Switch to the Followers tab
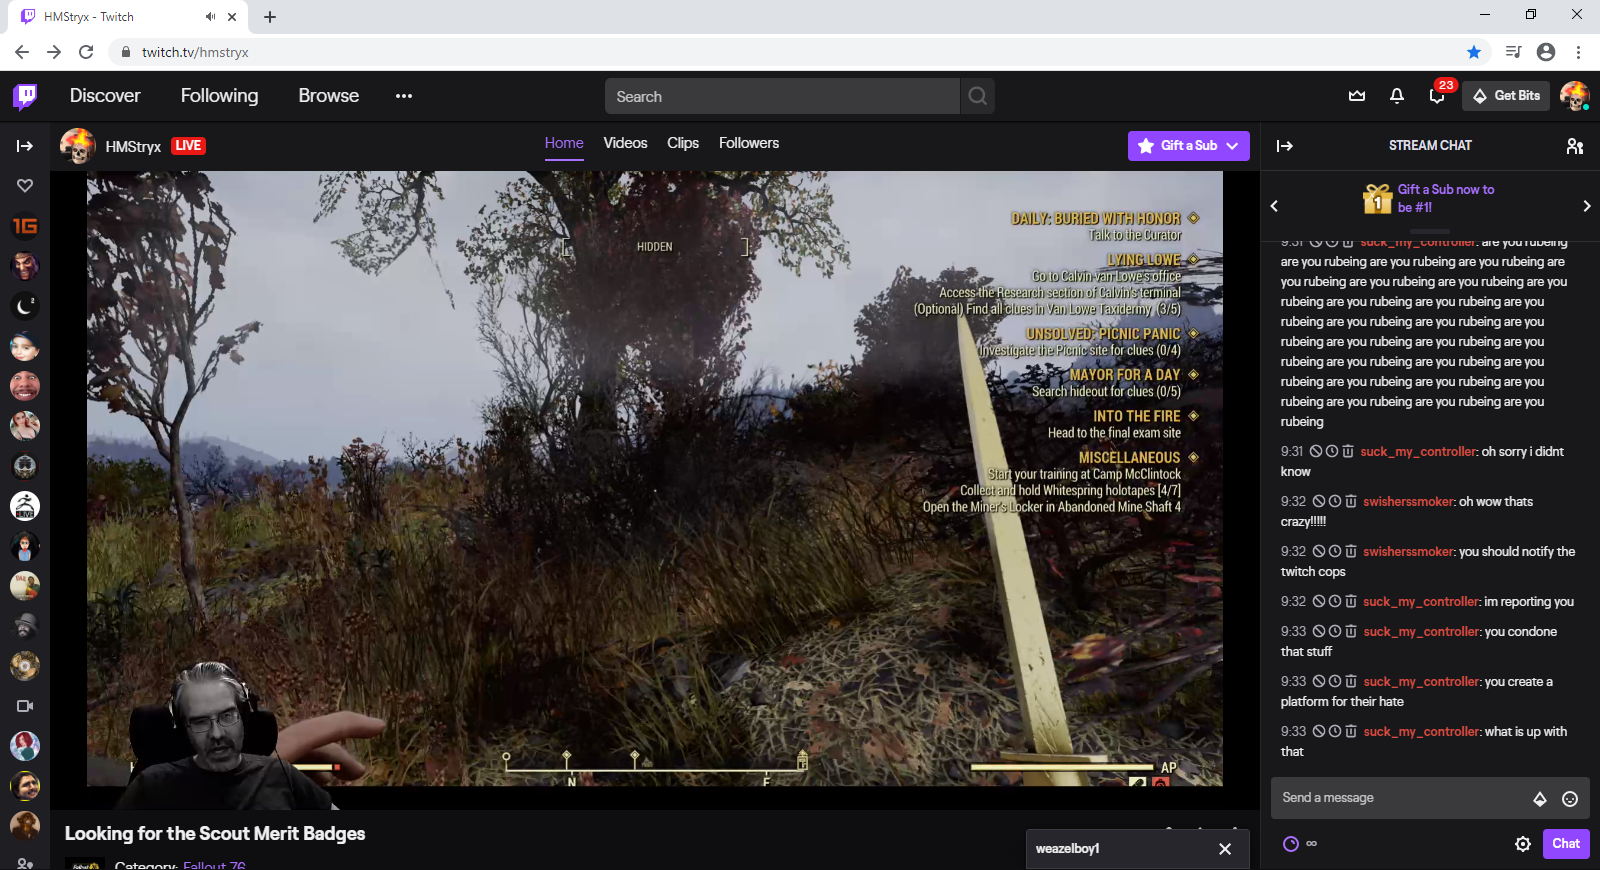Screen dimensions: 1600x870 [x=749, y=143]
